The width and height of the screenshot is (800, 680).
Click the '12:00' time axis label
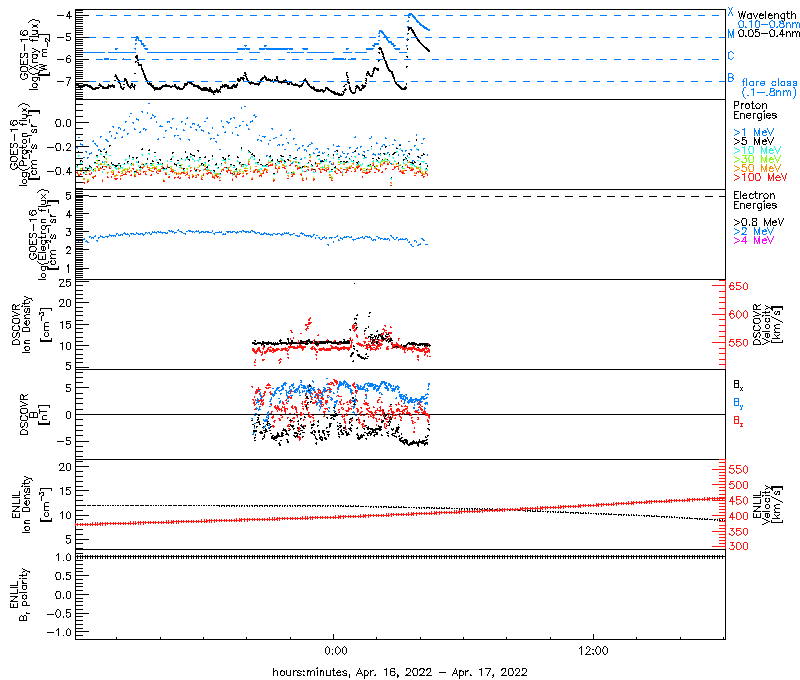click(593, 651)
